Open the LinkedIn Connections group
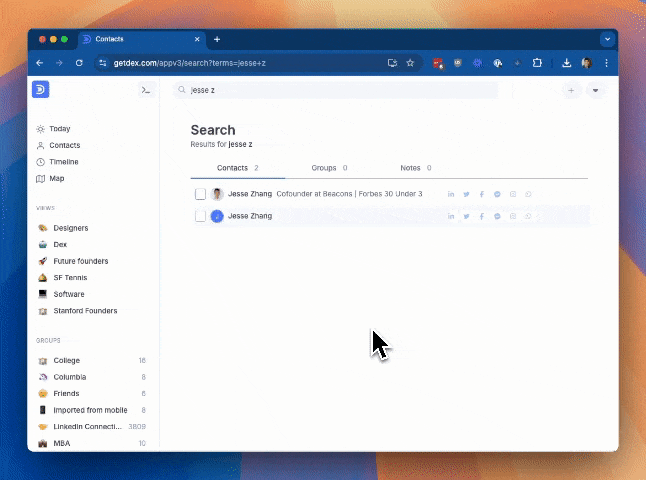 tap(92, 426)
